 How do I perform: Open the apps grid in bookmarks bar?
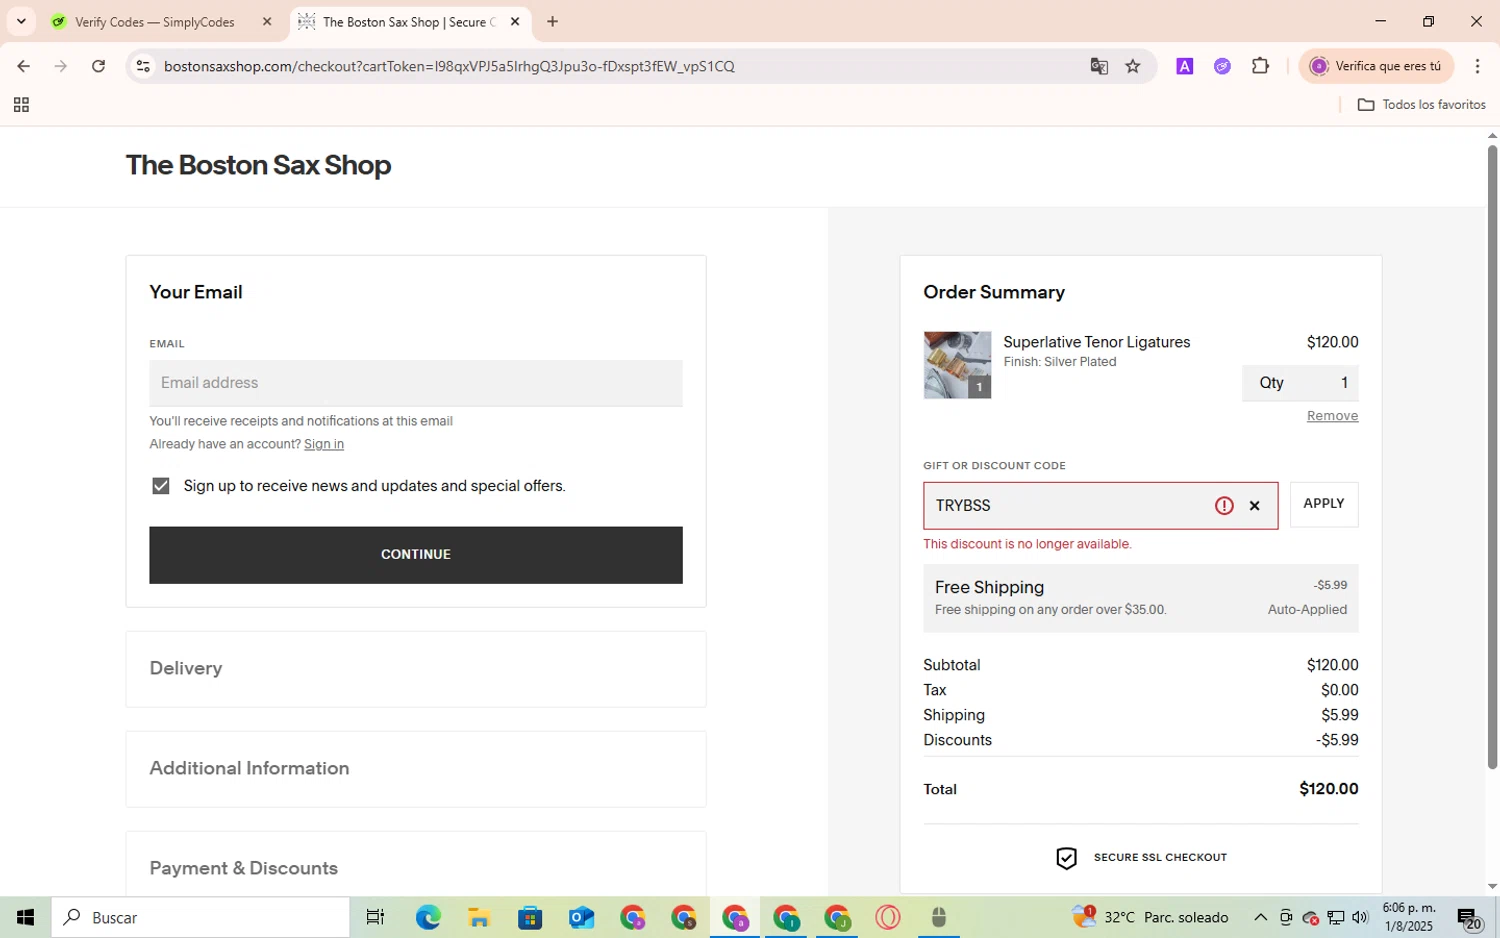coord(21,105)
